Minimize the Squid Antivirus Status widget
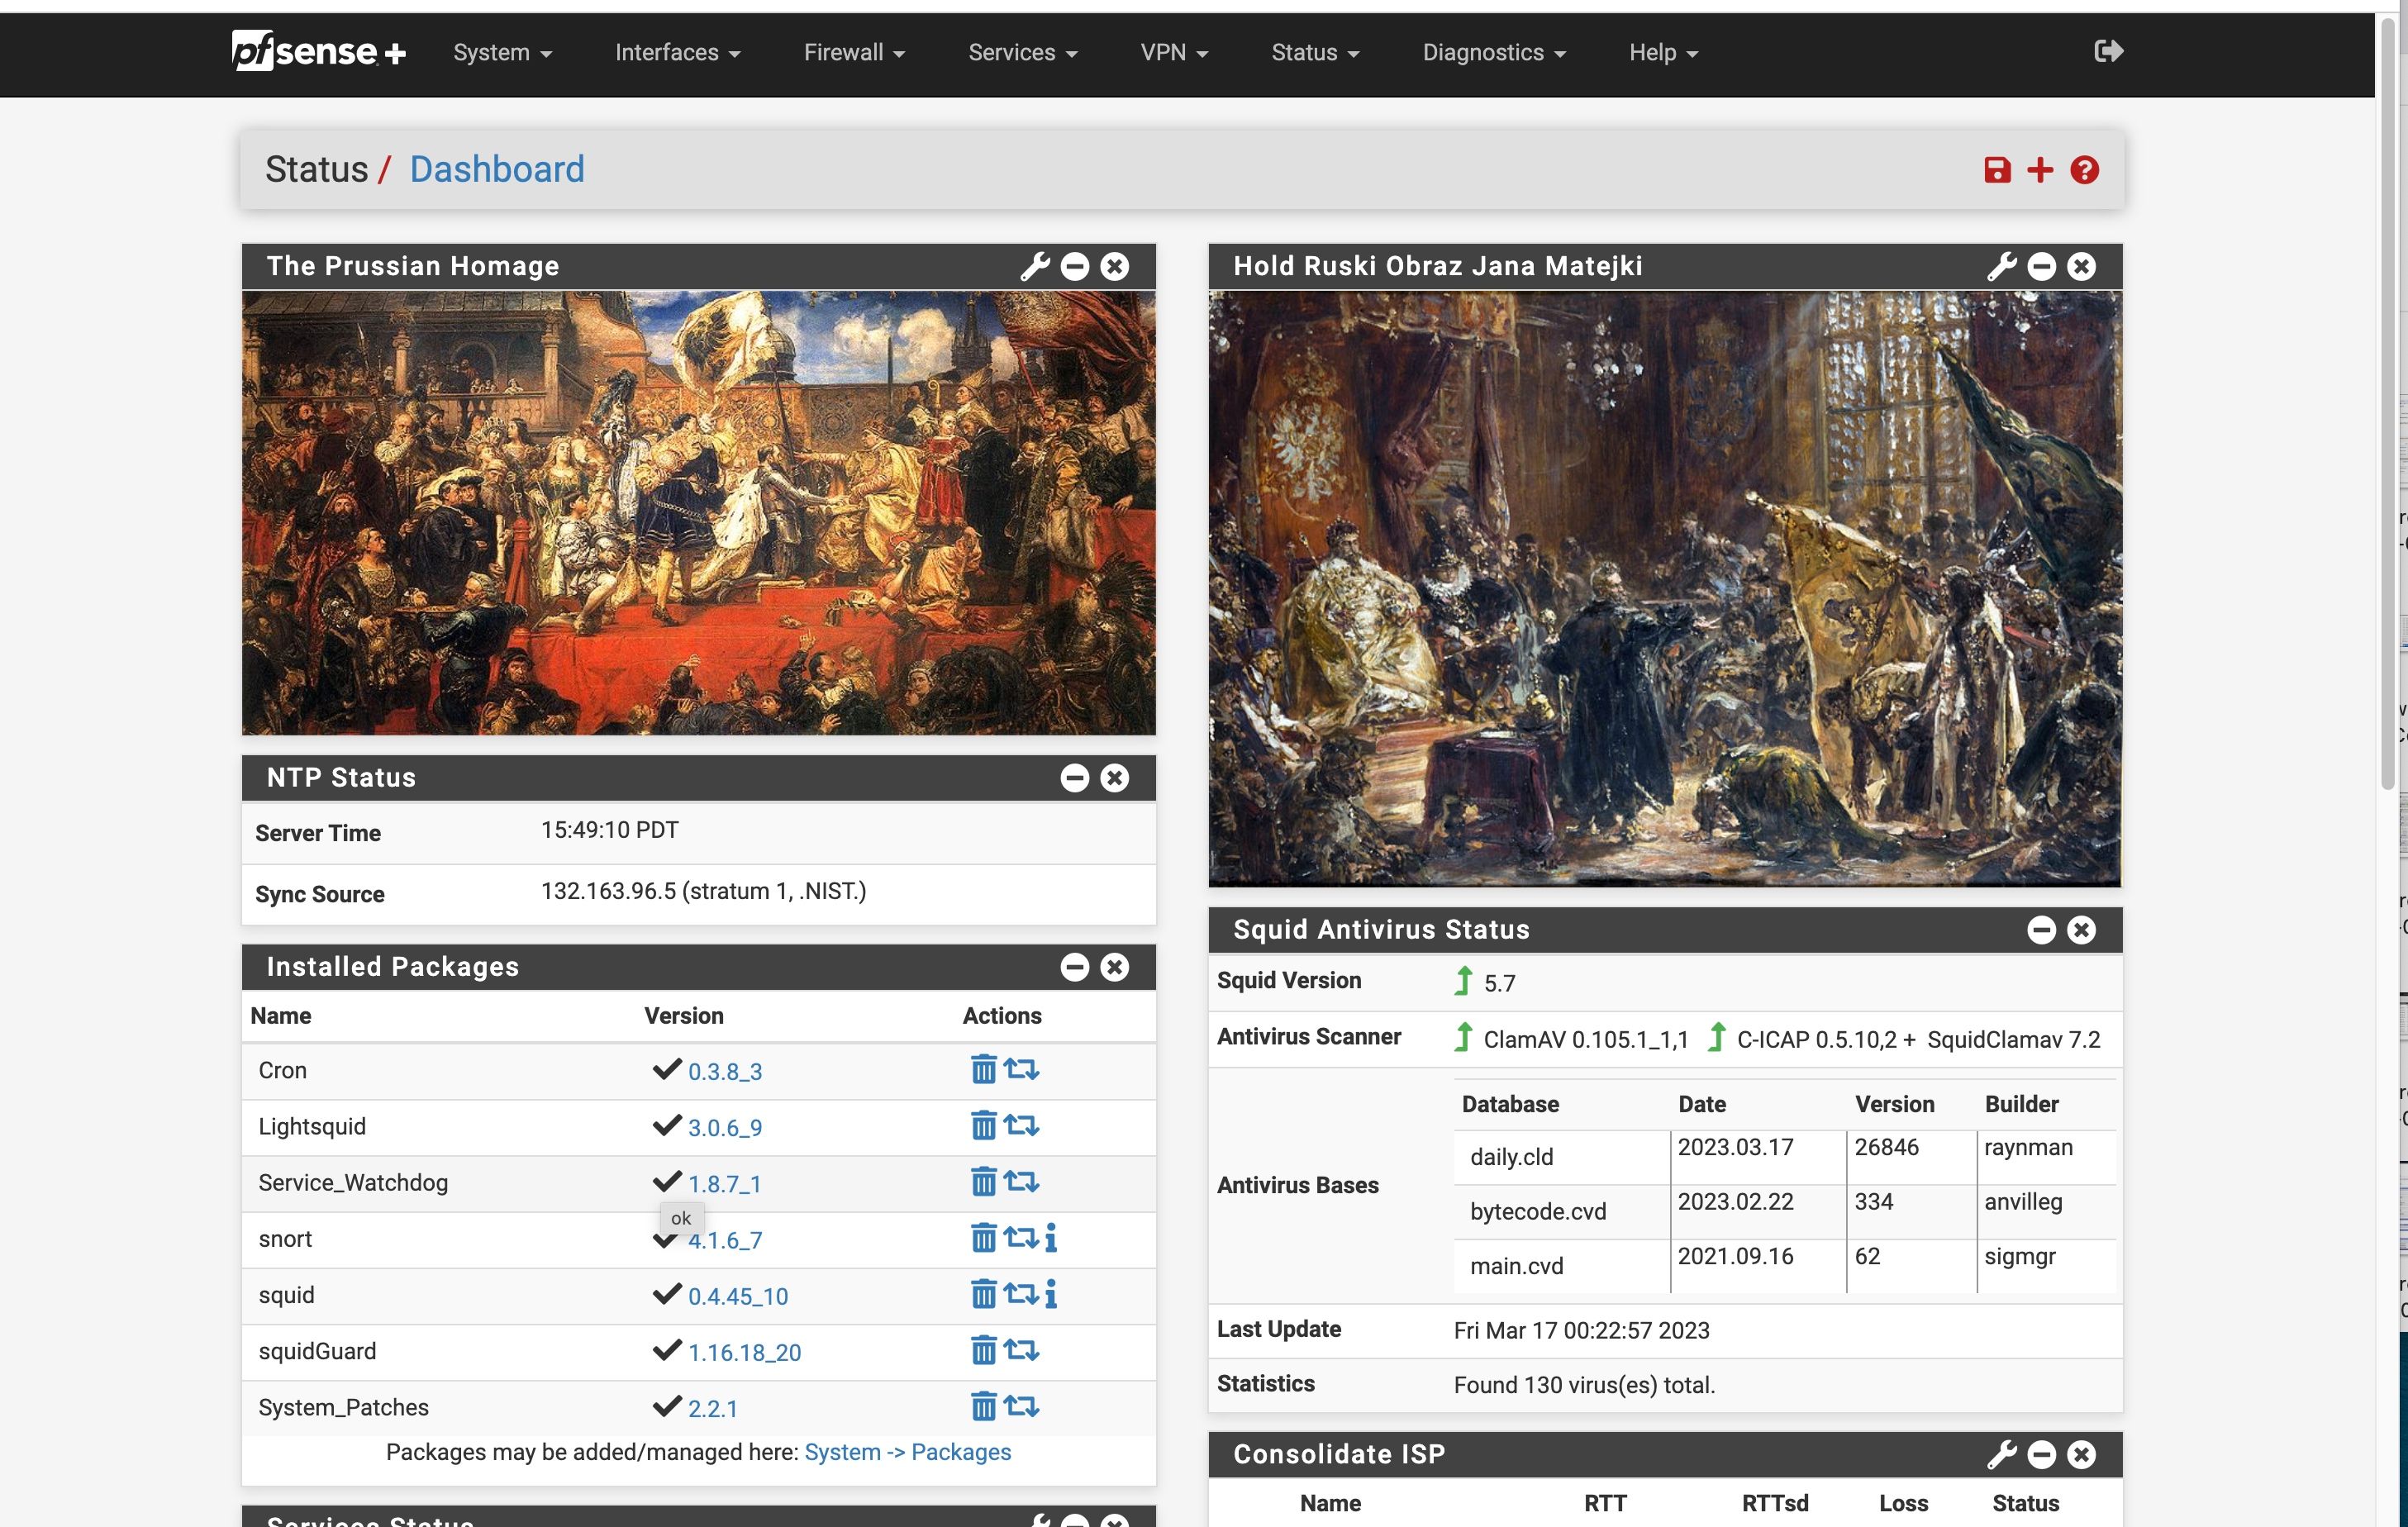The image size is (2408, 1527). click(x=2042, y=930)
